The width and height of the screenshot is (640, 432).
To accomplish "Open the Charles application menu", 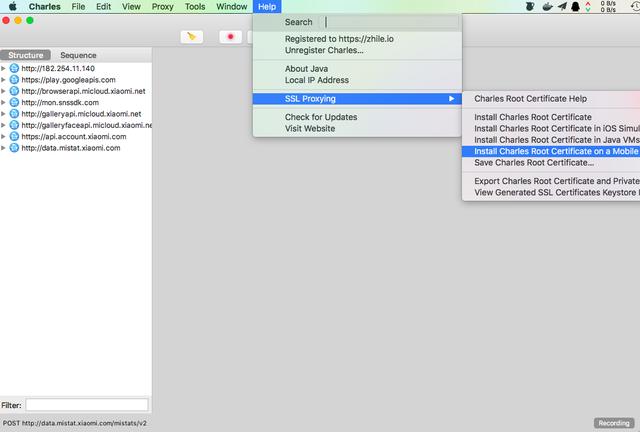I will (x=44, y=7).
